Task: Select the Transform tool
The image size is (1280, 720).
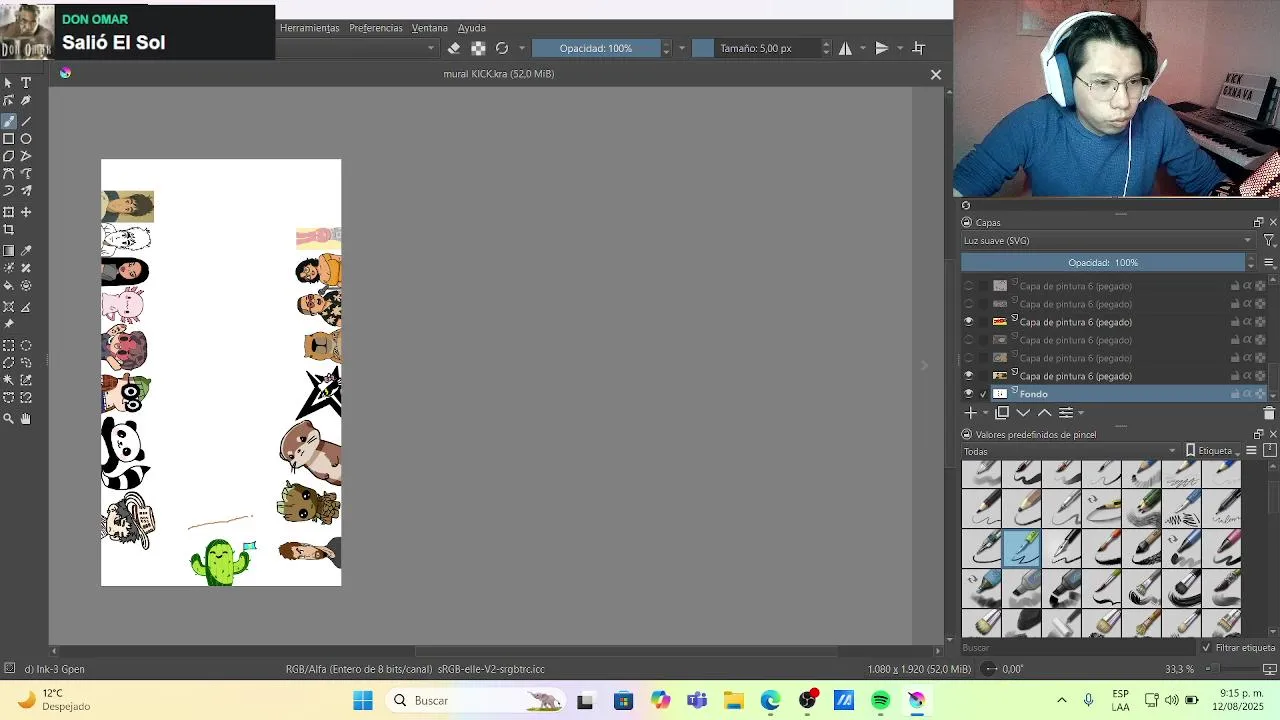Action: pyautogui.click(x=9, y=212)
